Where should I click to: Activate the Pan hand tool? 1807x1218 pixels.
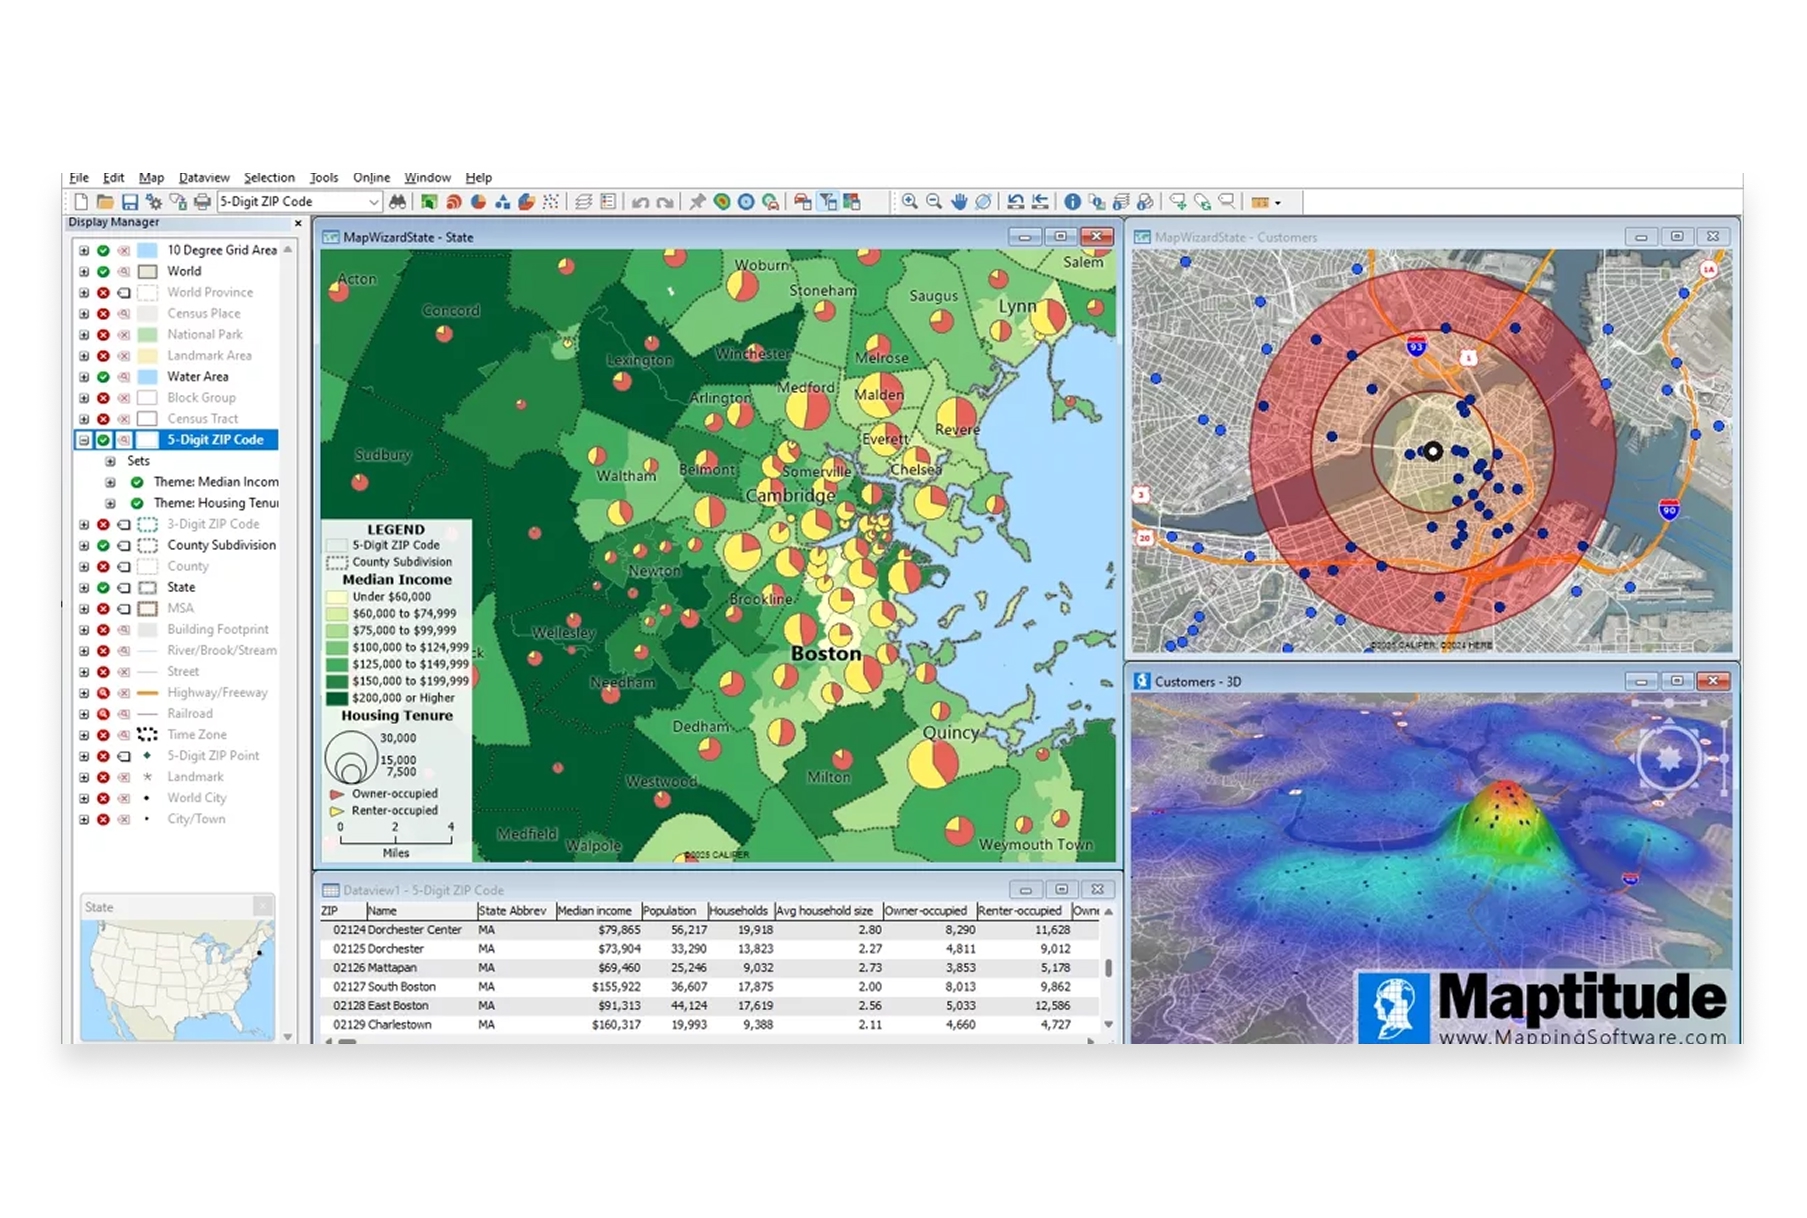pos(958,201)
